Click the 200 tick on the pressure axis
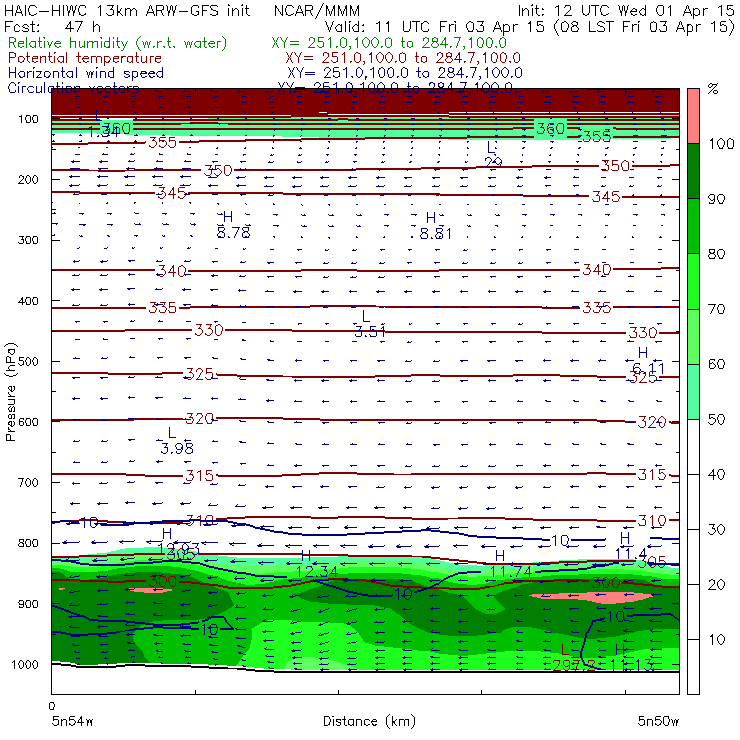This screenshot has height=740, width=740. coord(28,179)
